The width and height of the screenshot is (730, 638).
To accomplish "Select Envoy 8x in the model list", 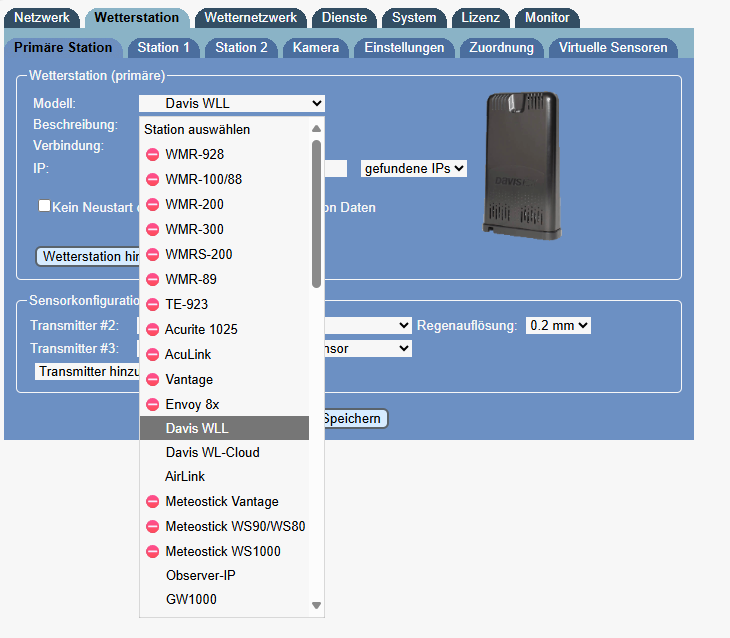I will click(x=224, y=404).
